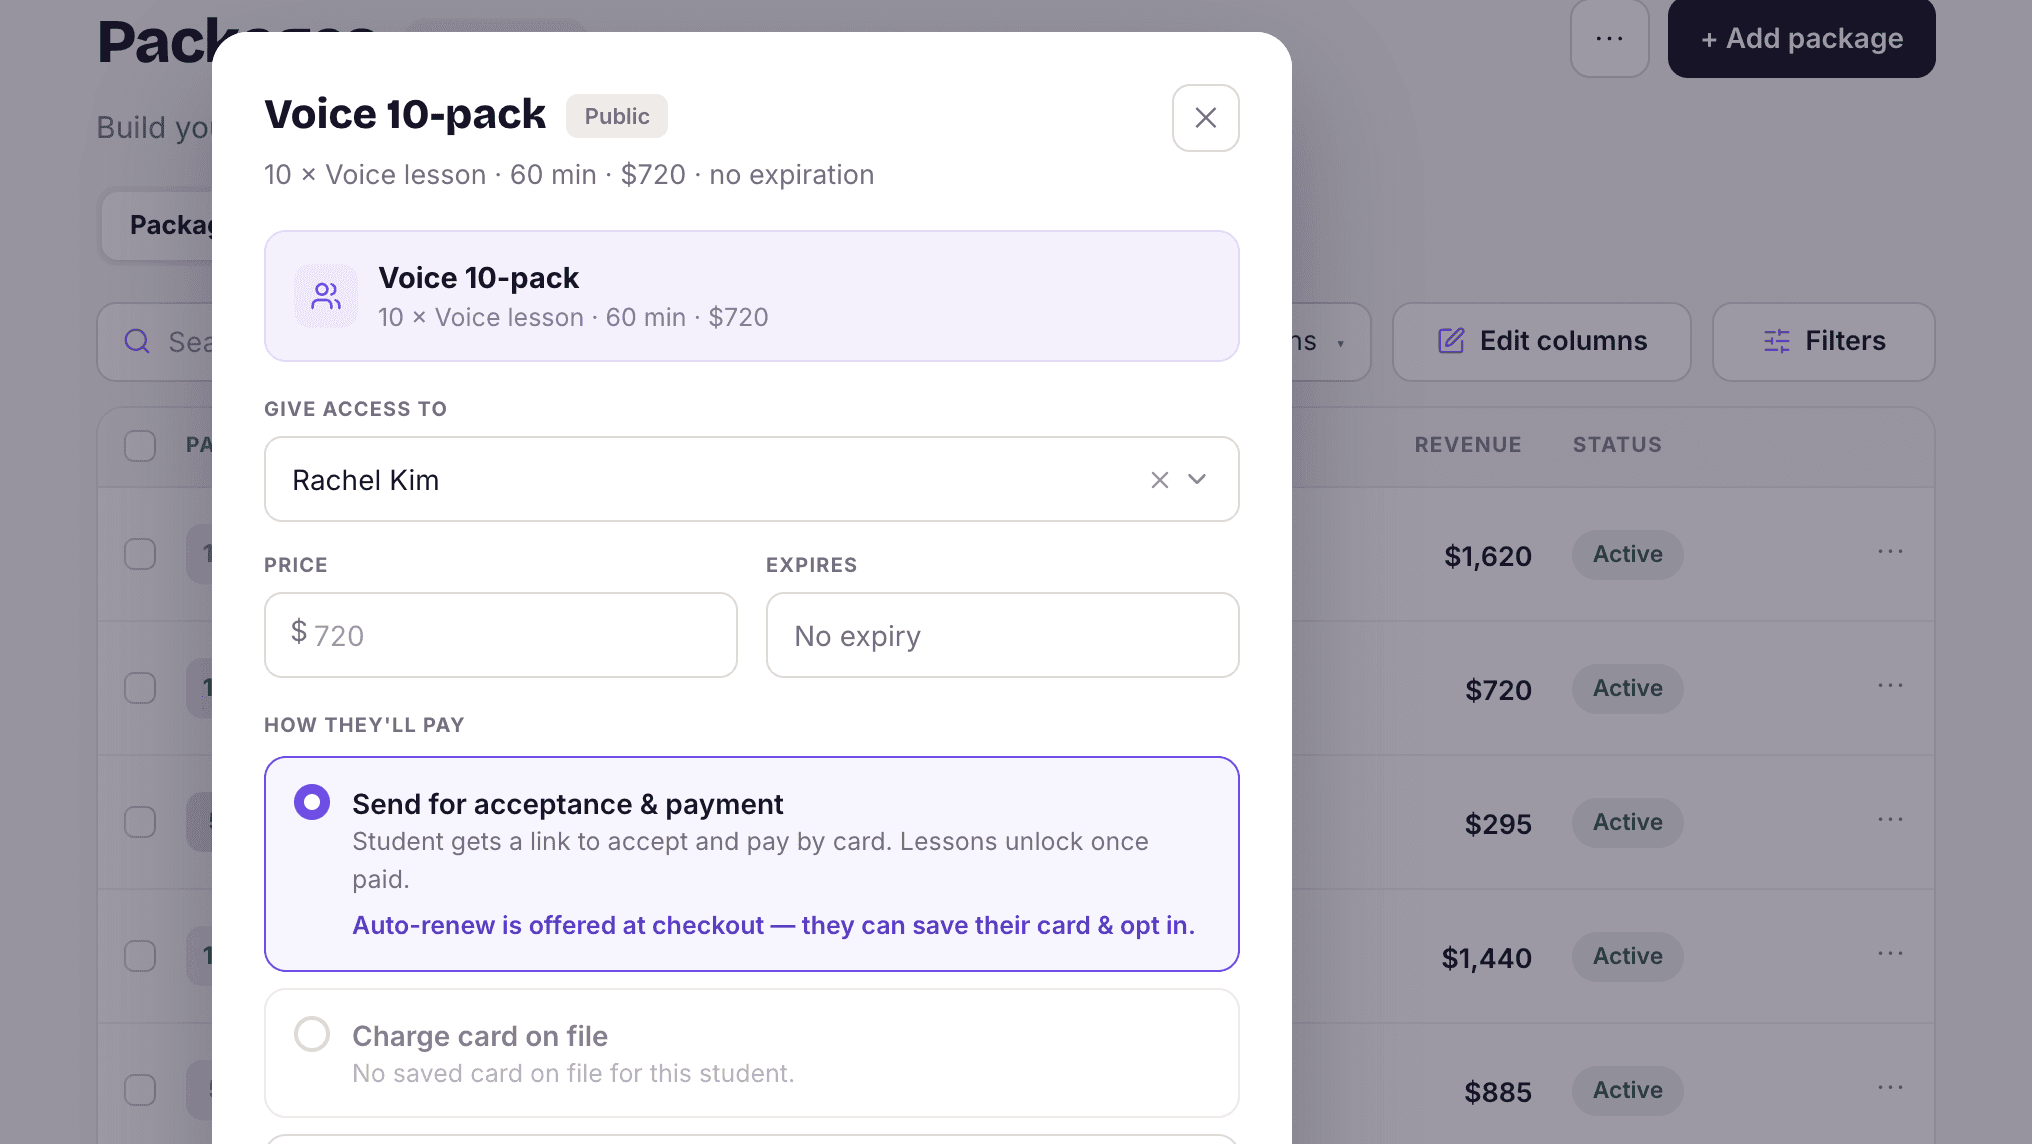Viewport: 2032px width, 1144px height.
Task: Open row actions menu for $1,620 row
Action: [1890, 552]
